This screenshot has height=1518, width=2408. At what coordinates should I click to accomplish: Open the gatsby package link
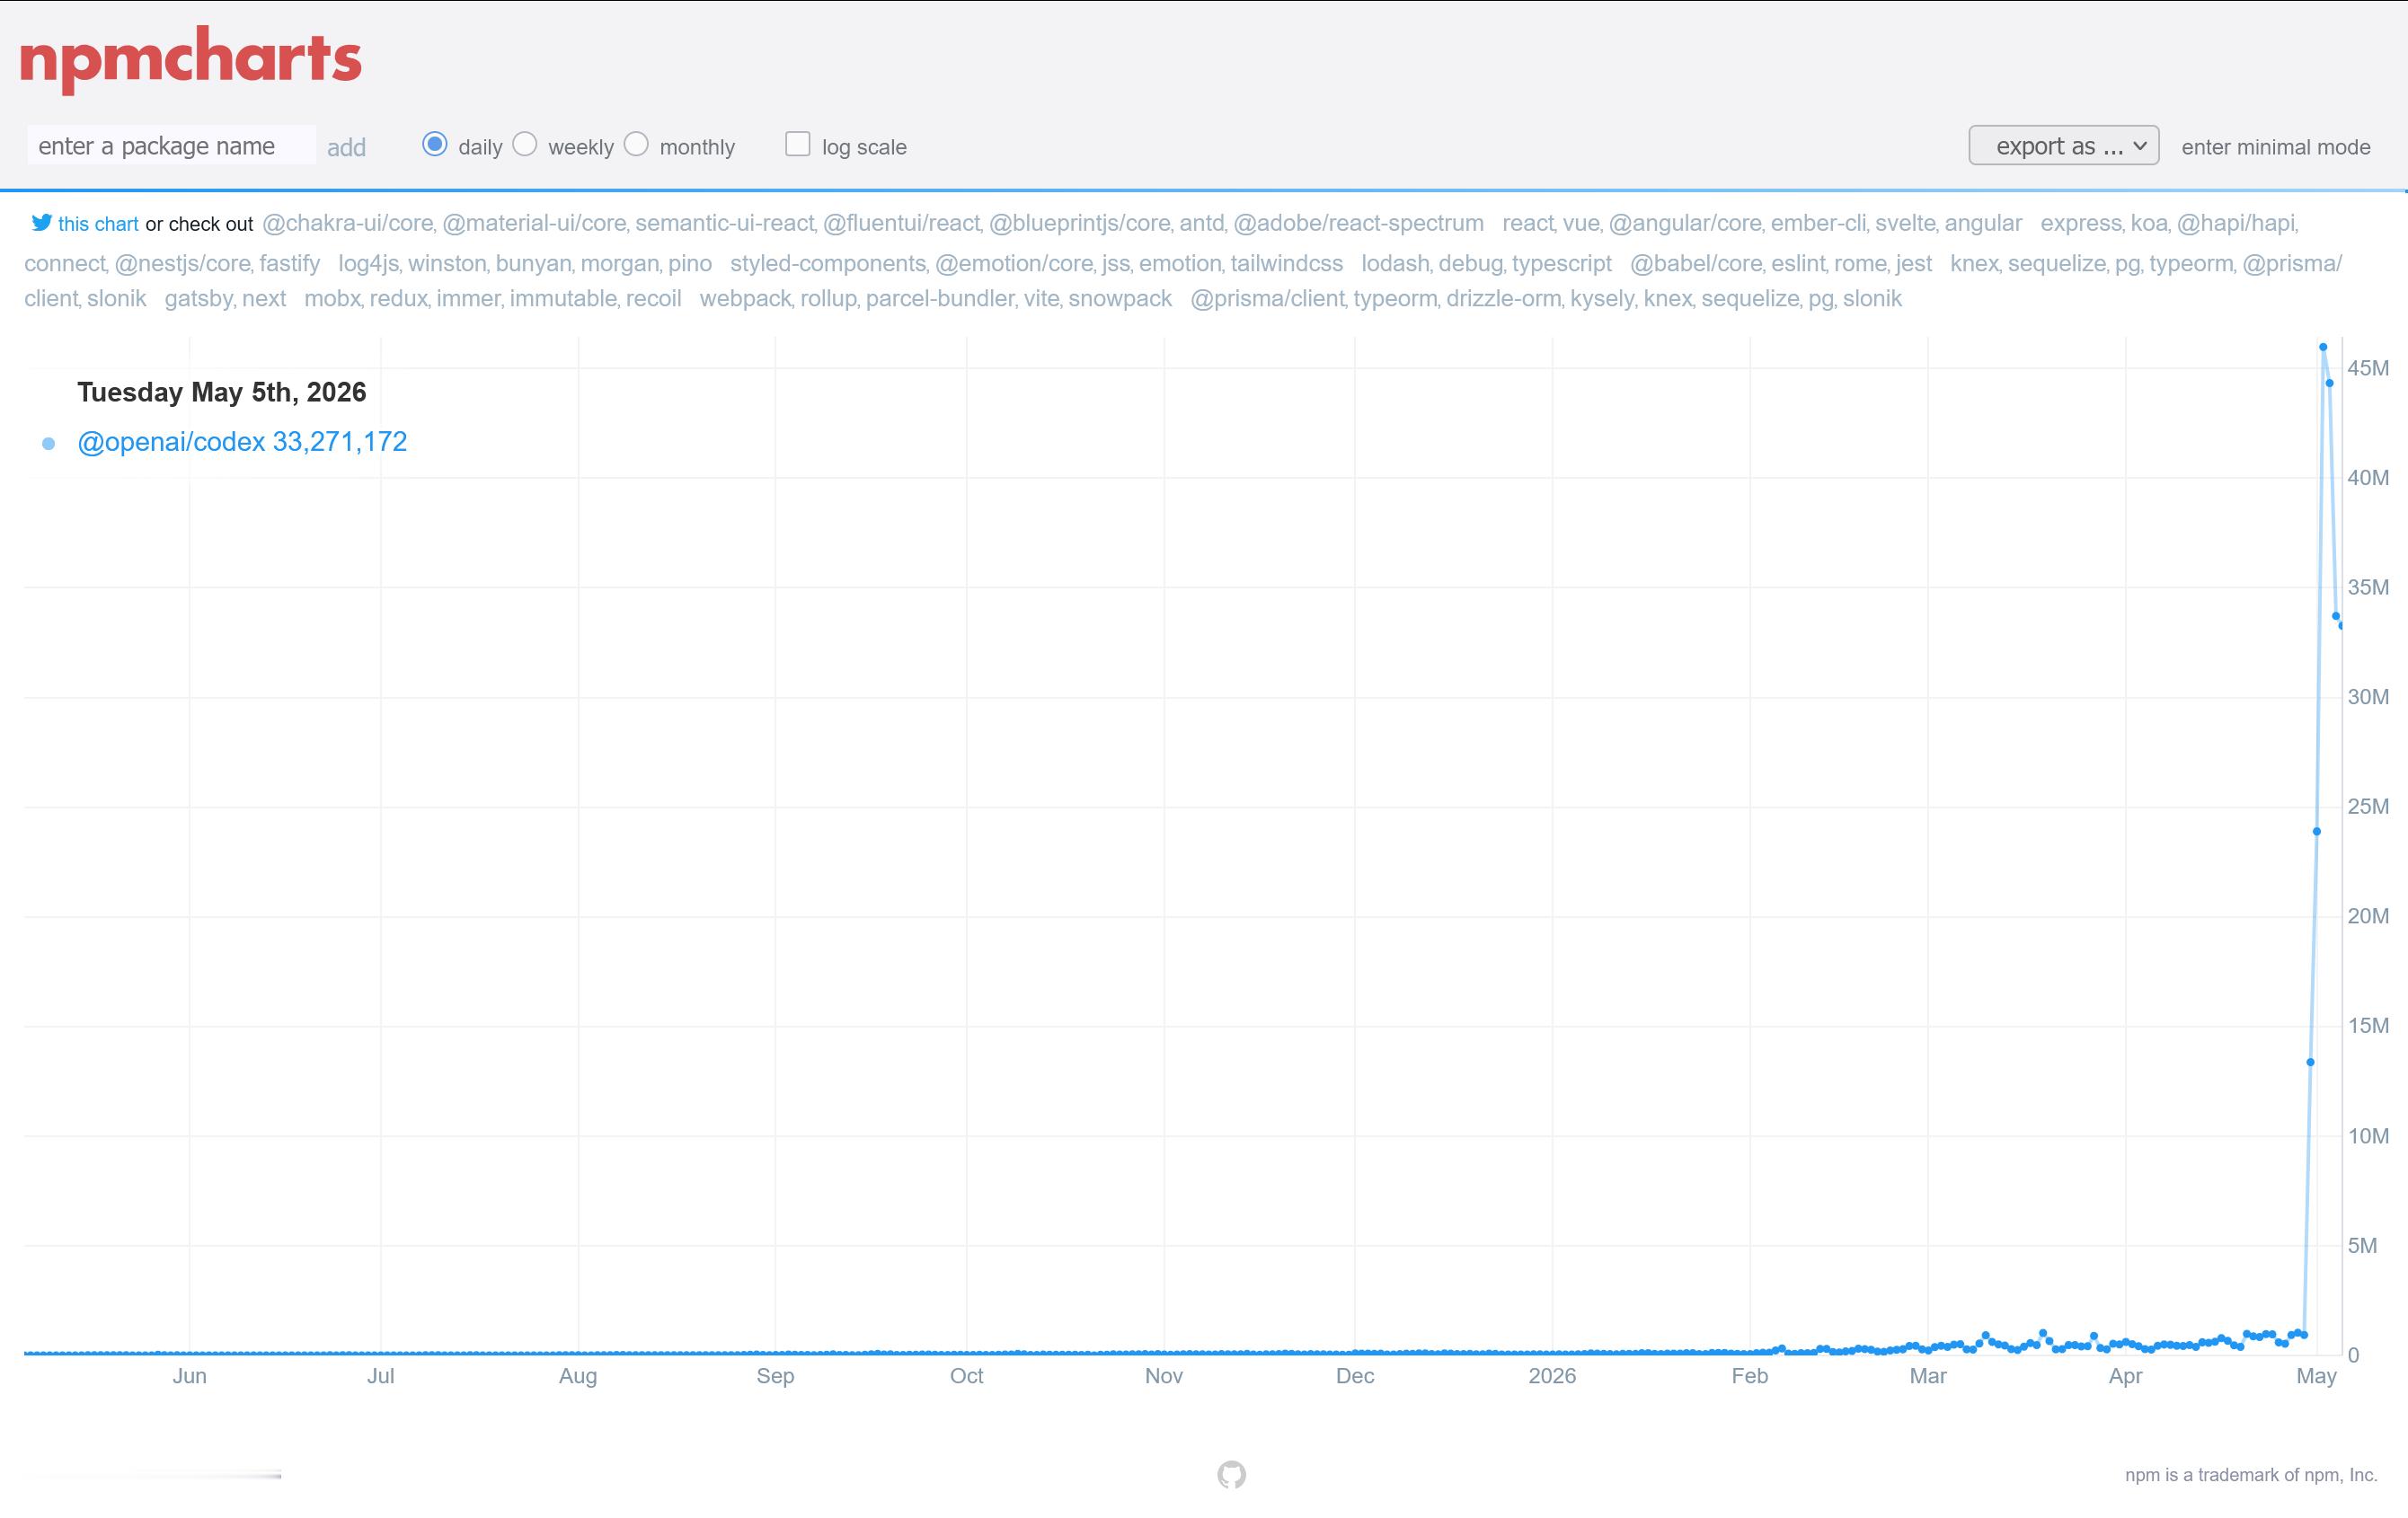(x=198, y=298)
